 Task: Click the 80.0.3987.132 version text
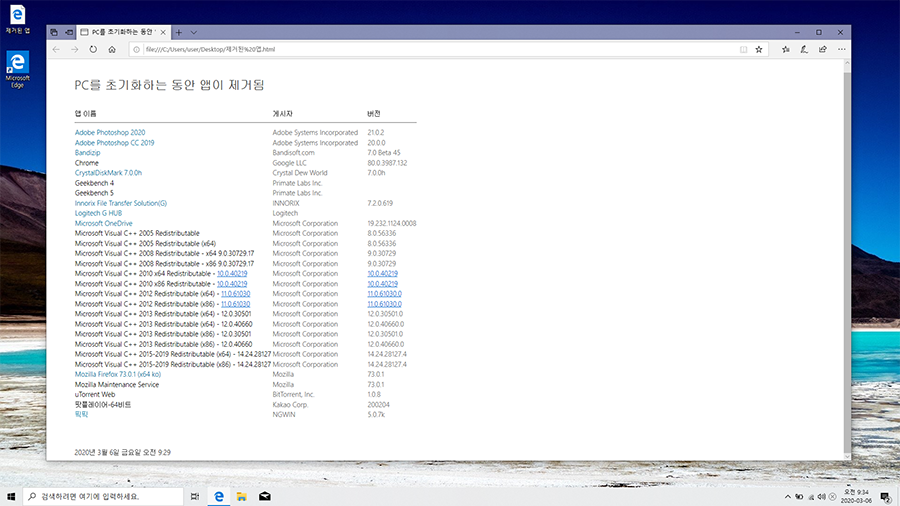[387, 163]
